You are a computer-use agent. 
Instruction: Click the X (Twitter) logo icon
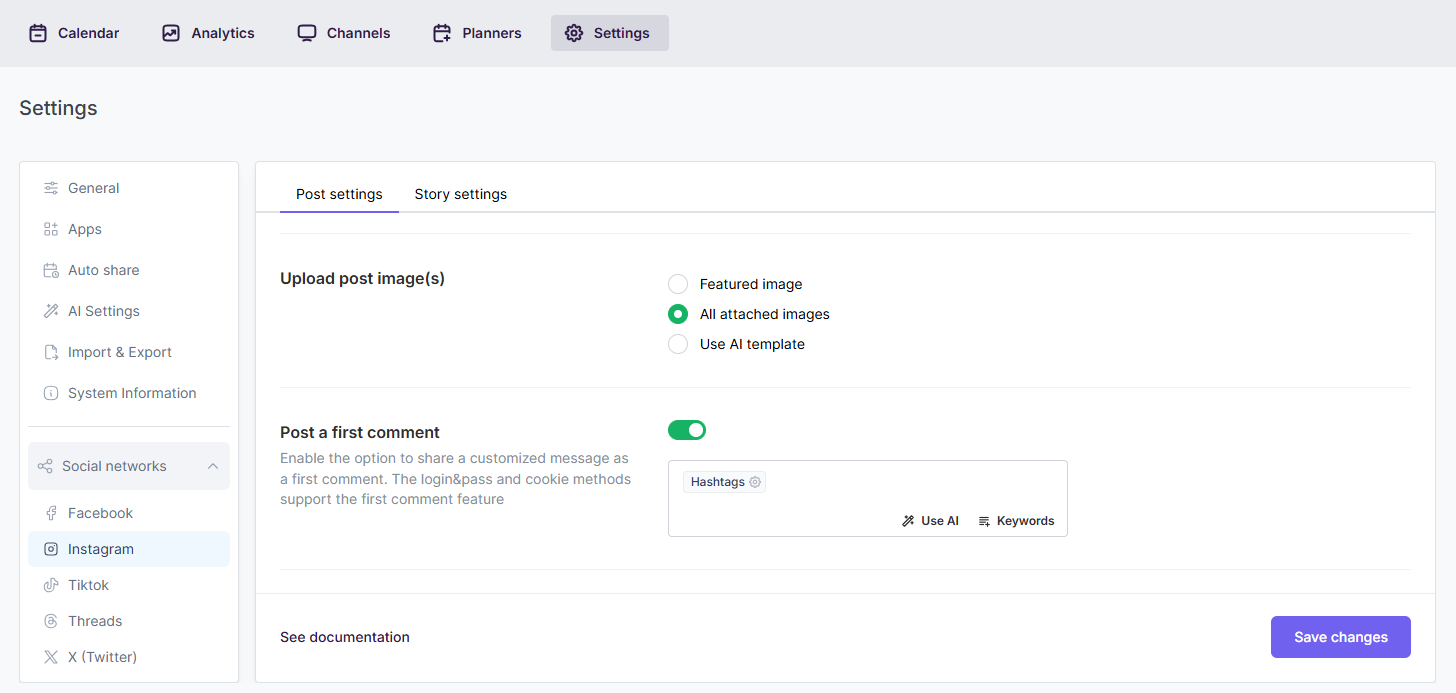pyautogui.click(x=51, y=657)
